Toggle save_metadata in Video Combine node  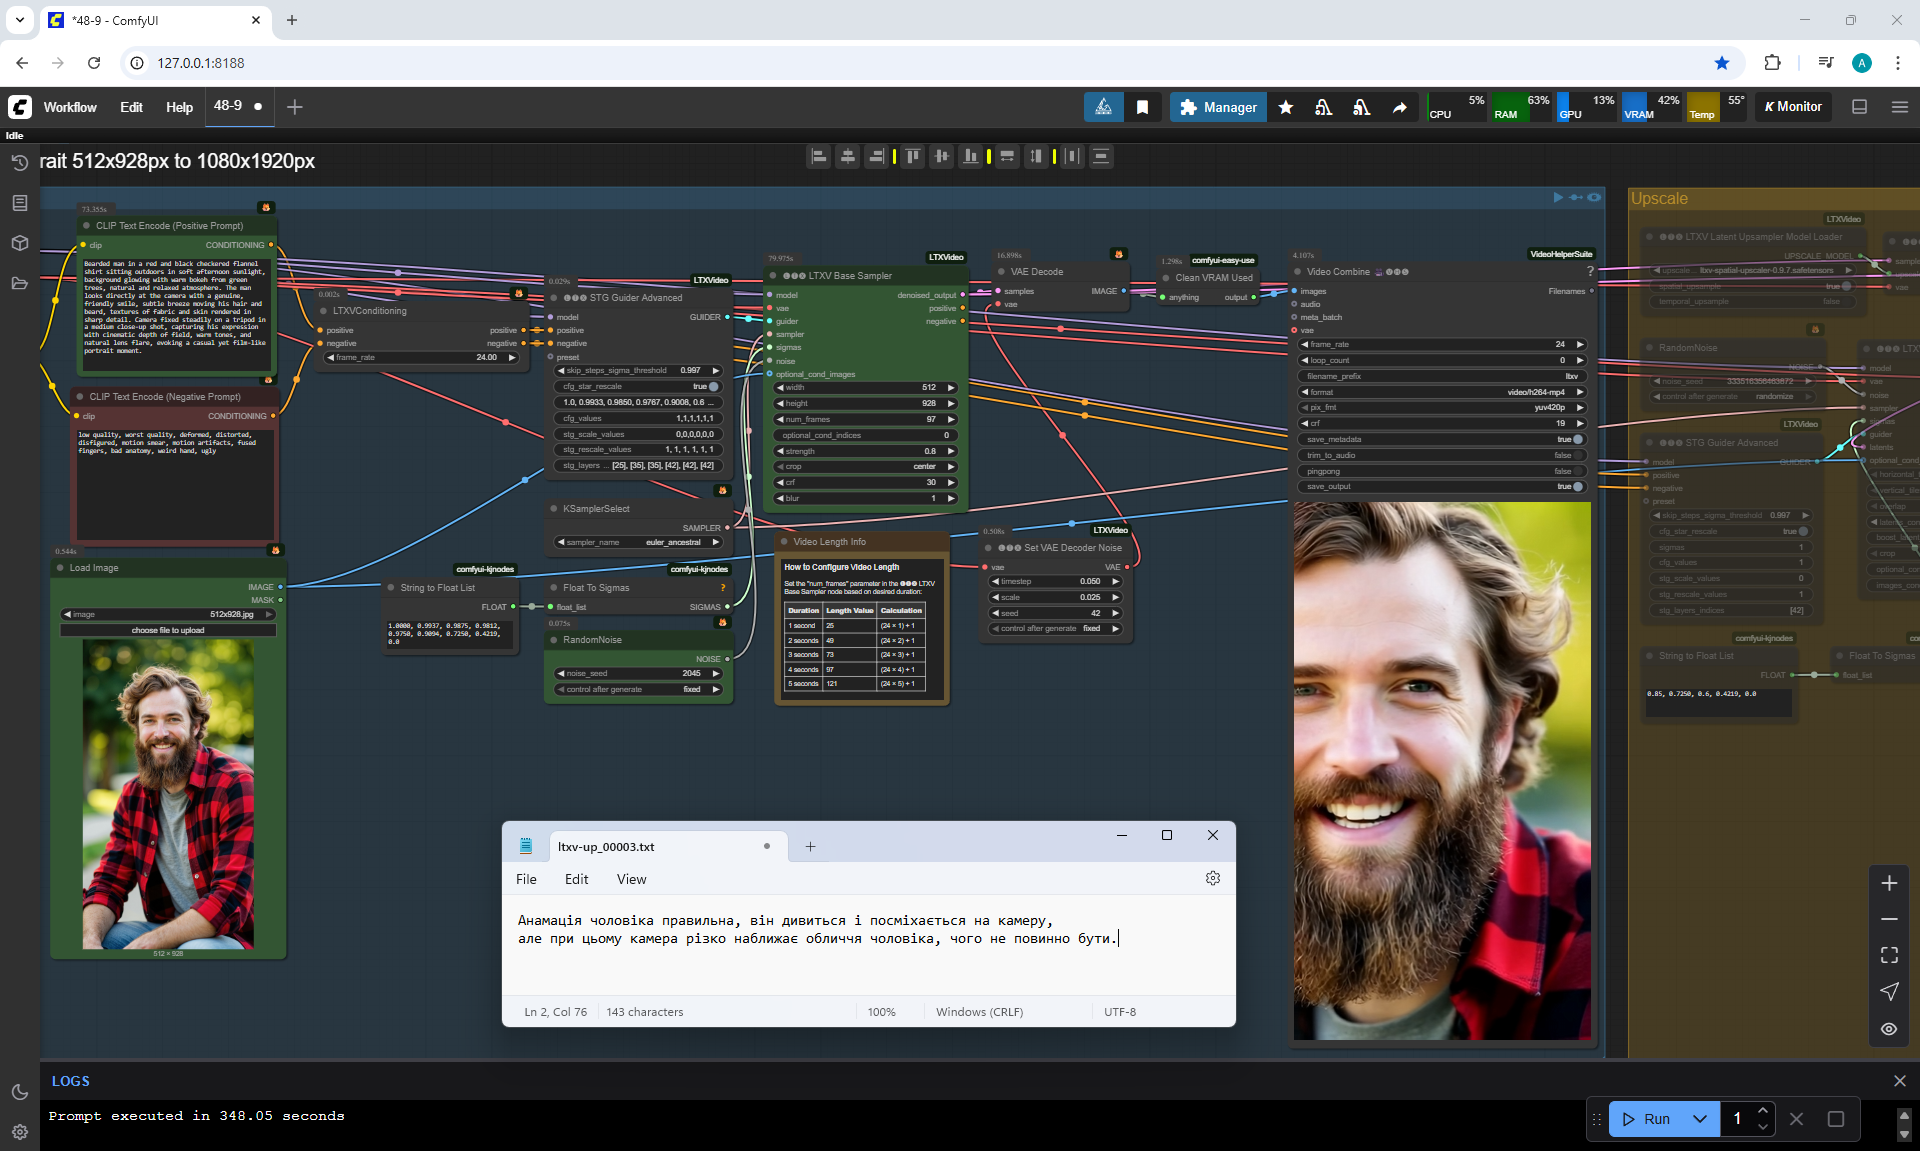click(1578, 439)
